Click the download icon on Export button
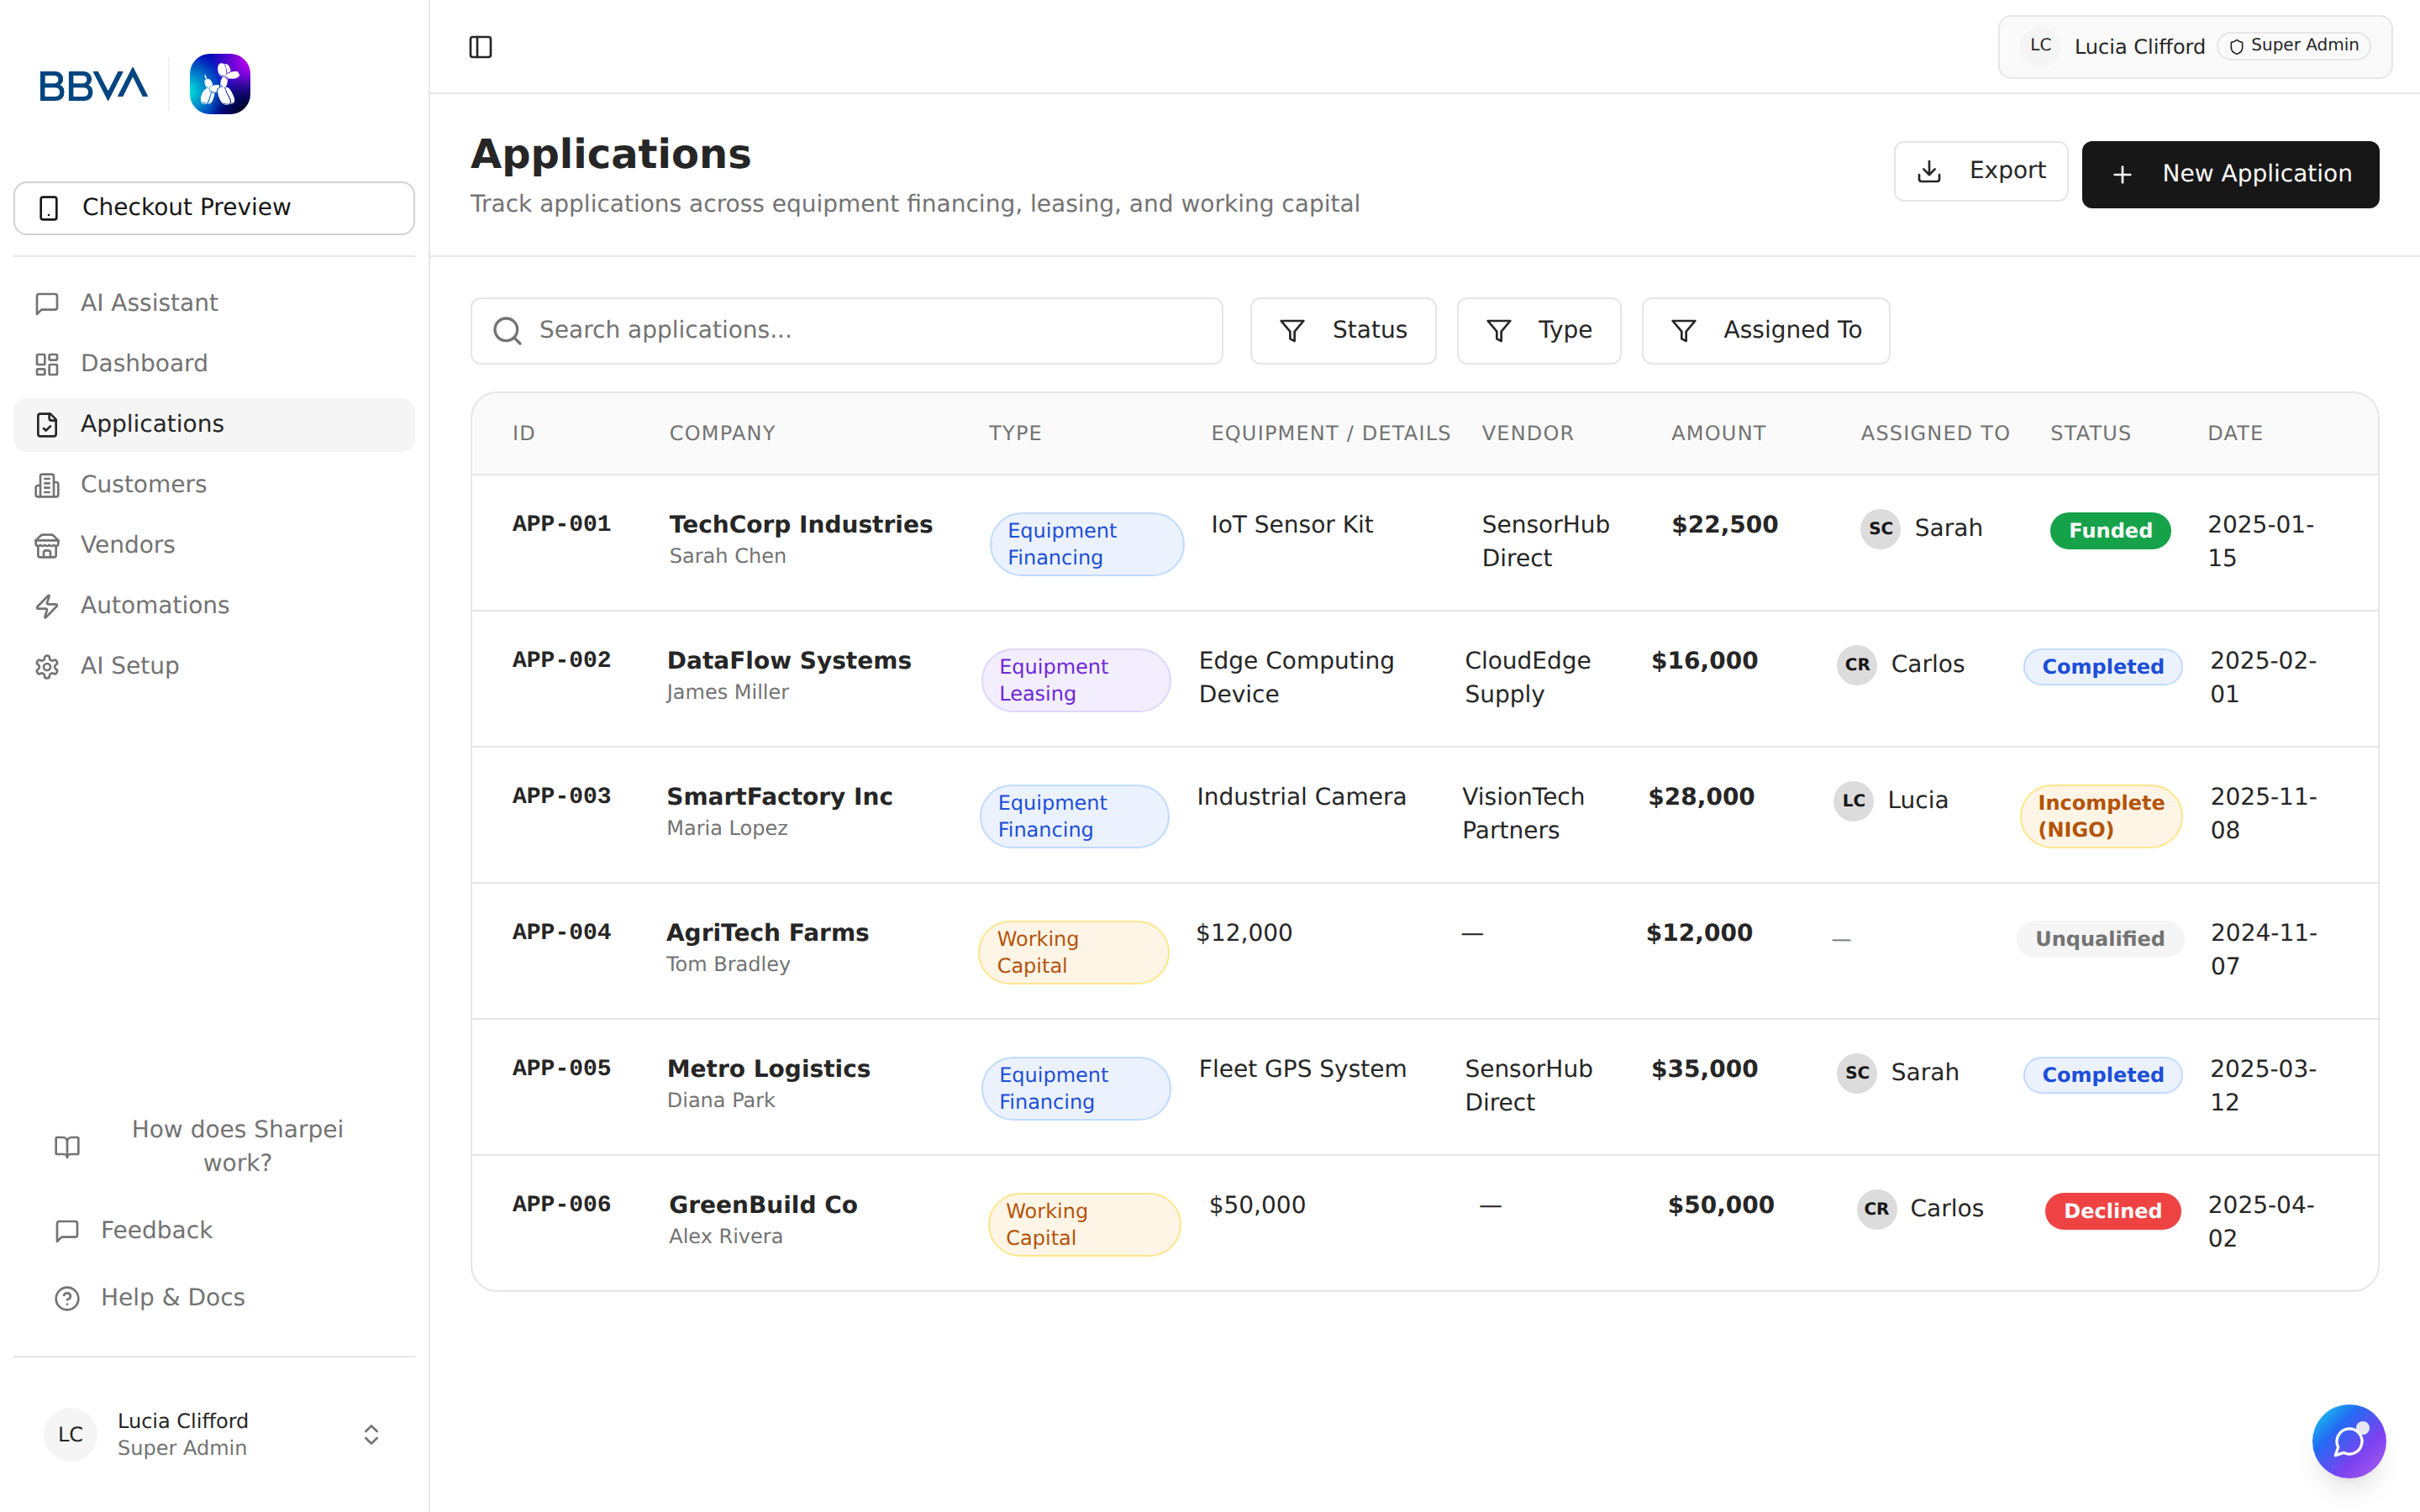This screenshot has height=1512, width=2420. (x=1928, y=171)
